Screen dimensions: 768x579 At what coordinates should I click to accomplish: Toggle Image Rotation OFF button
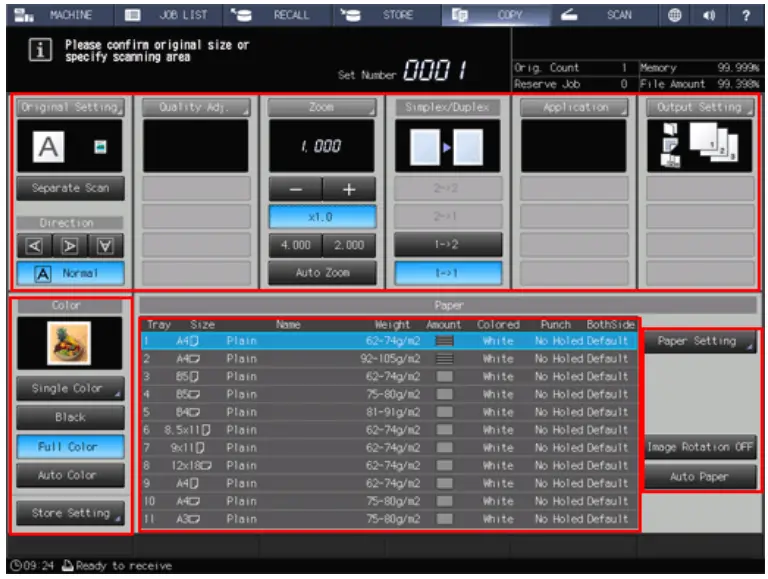[700, 447]
